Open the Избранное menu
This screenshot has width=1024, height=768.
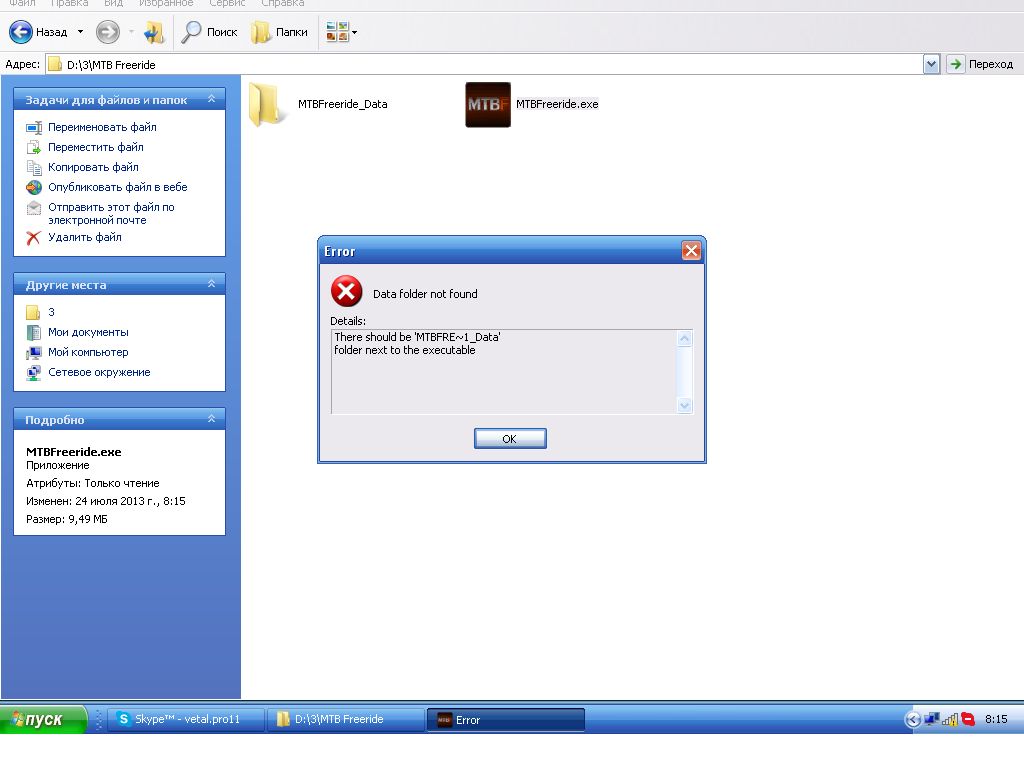pyautogui.click(x=166, y=3)
